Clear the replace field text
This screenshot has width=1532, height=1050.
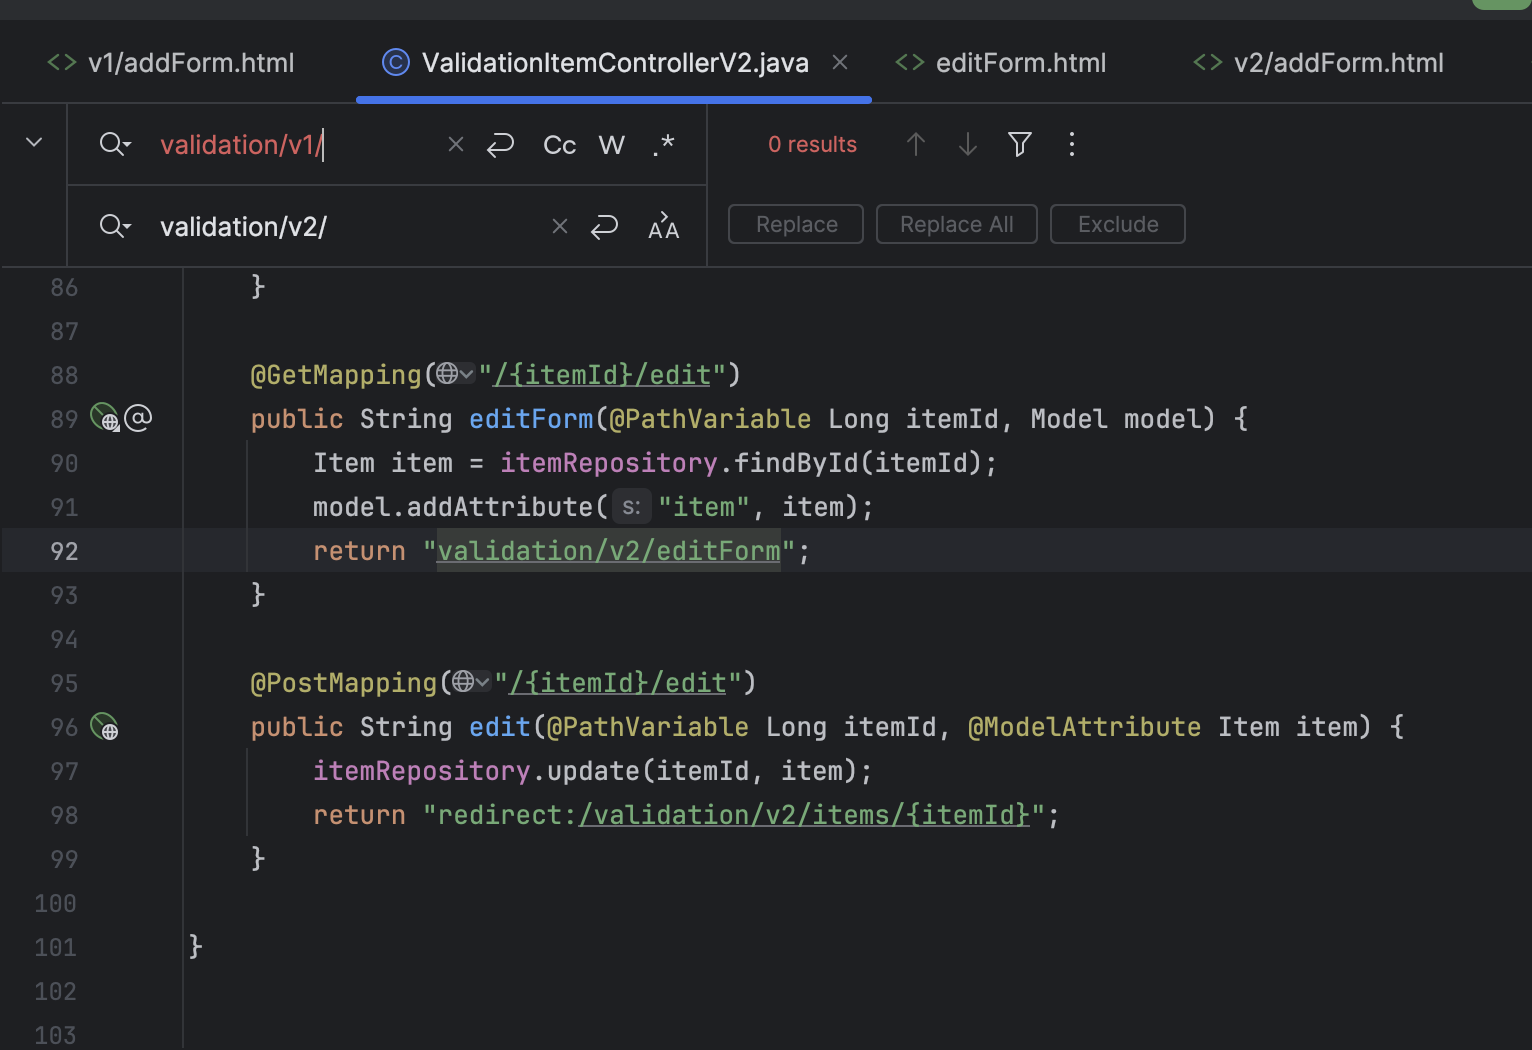[560, 227]
